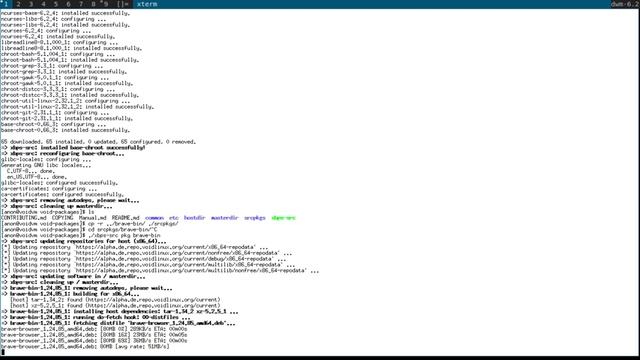Switch to dwm tag 5
The width and height of the screenshot is (640, 360).
[56, 4]
